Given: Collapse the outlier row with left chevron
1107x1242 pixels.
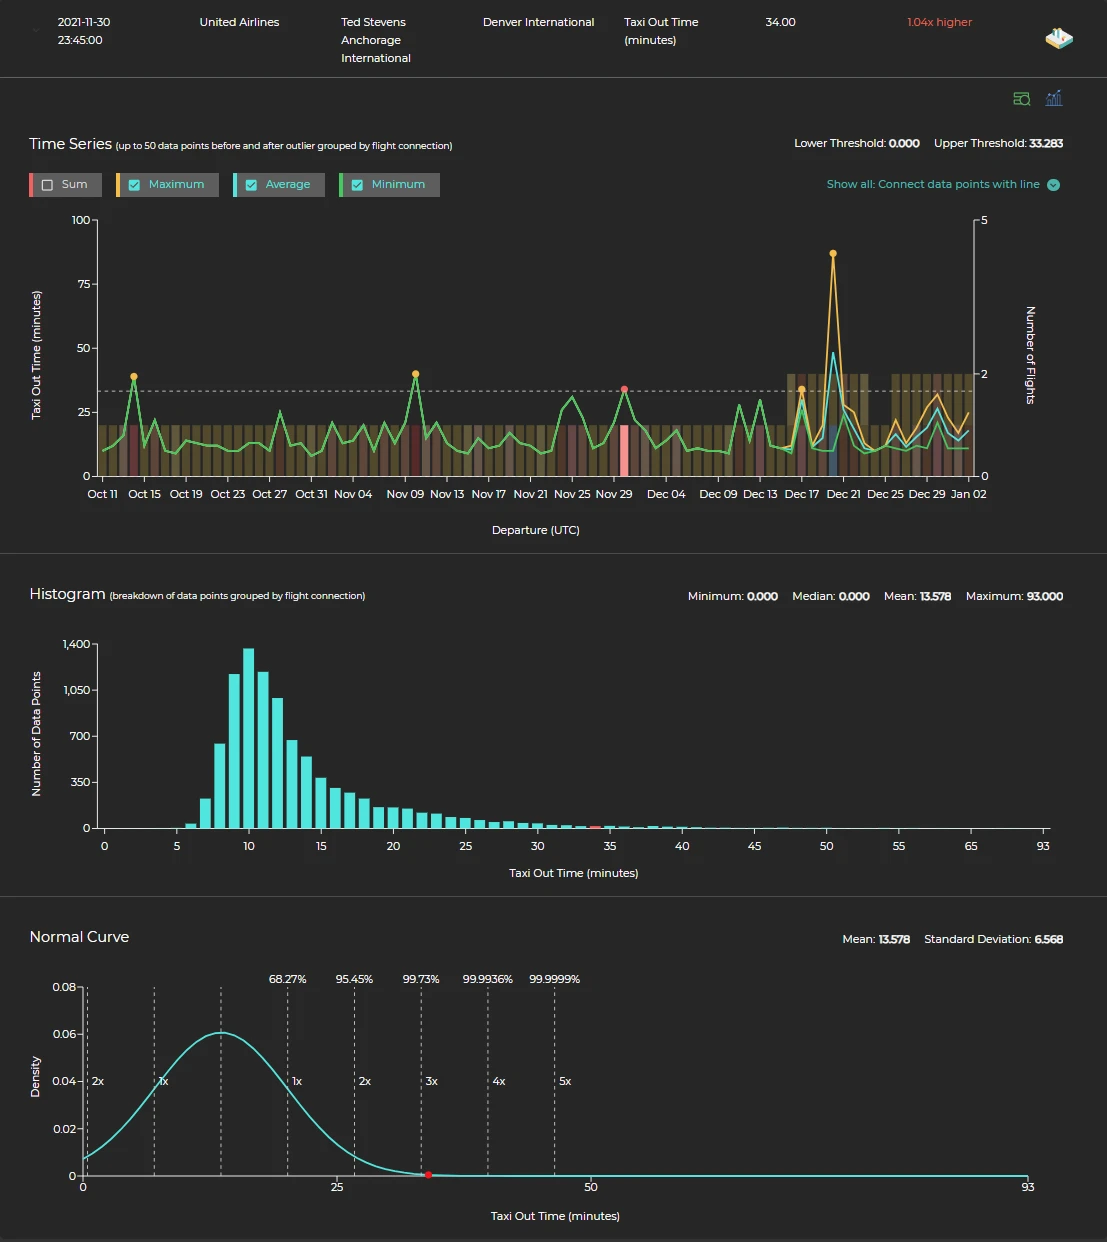Looking at the screenshot, I should (x=36, y=30).
